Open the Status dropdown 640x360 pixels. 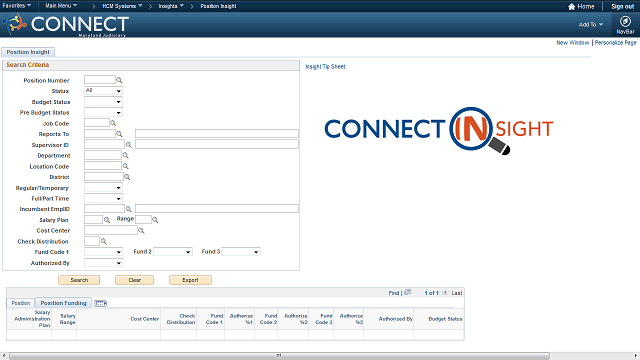tap(103, 91)
